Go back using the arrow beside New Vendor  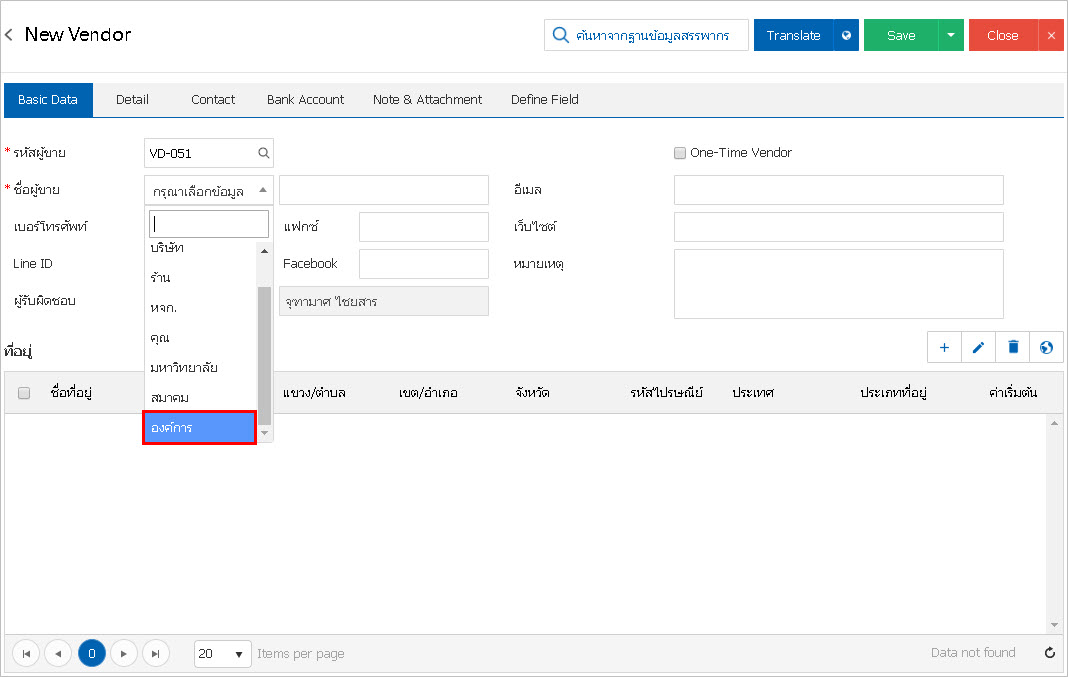click(9, 35)
